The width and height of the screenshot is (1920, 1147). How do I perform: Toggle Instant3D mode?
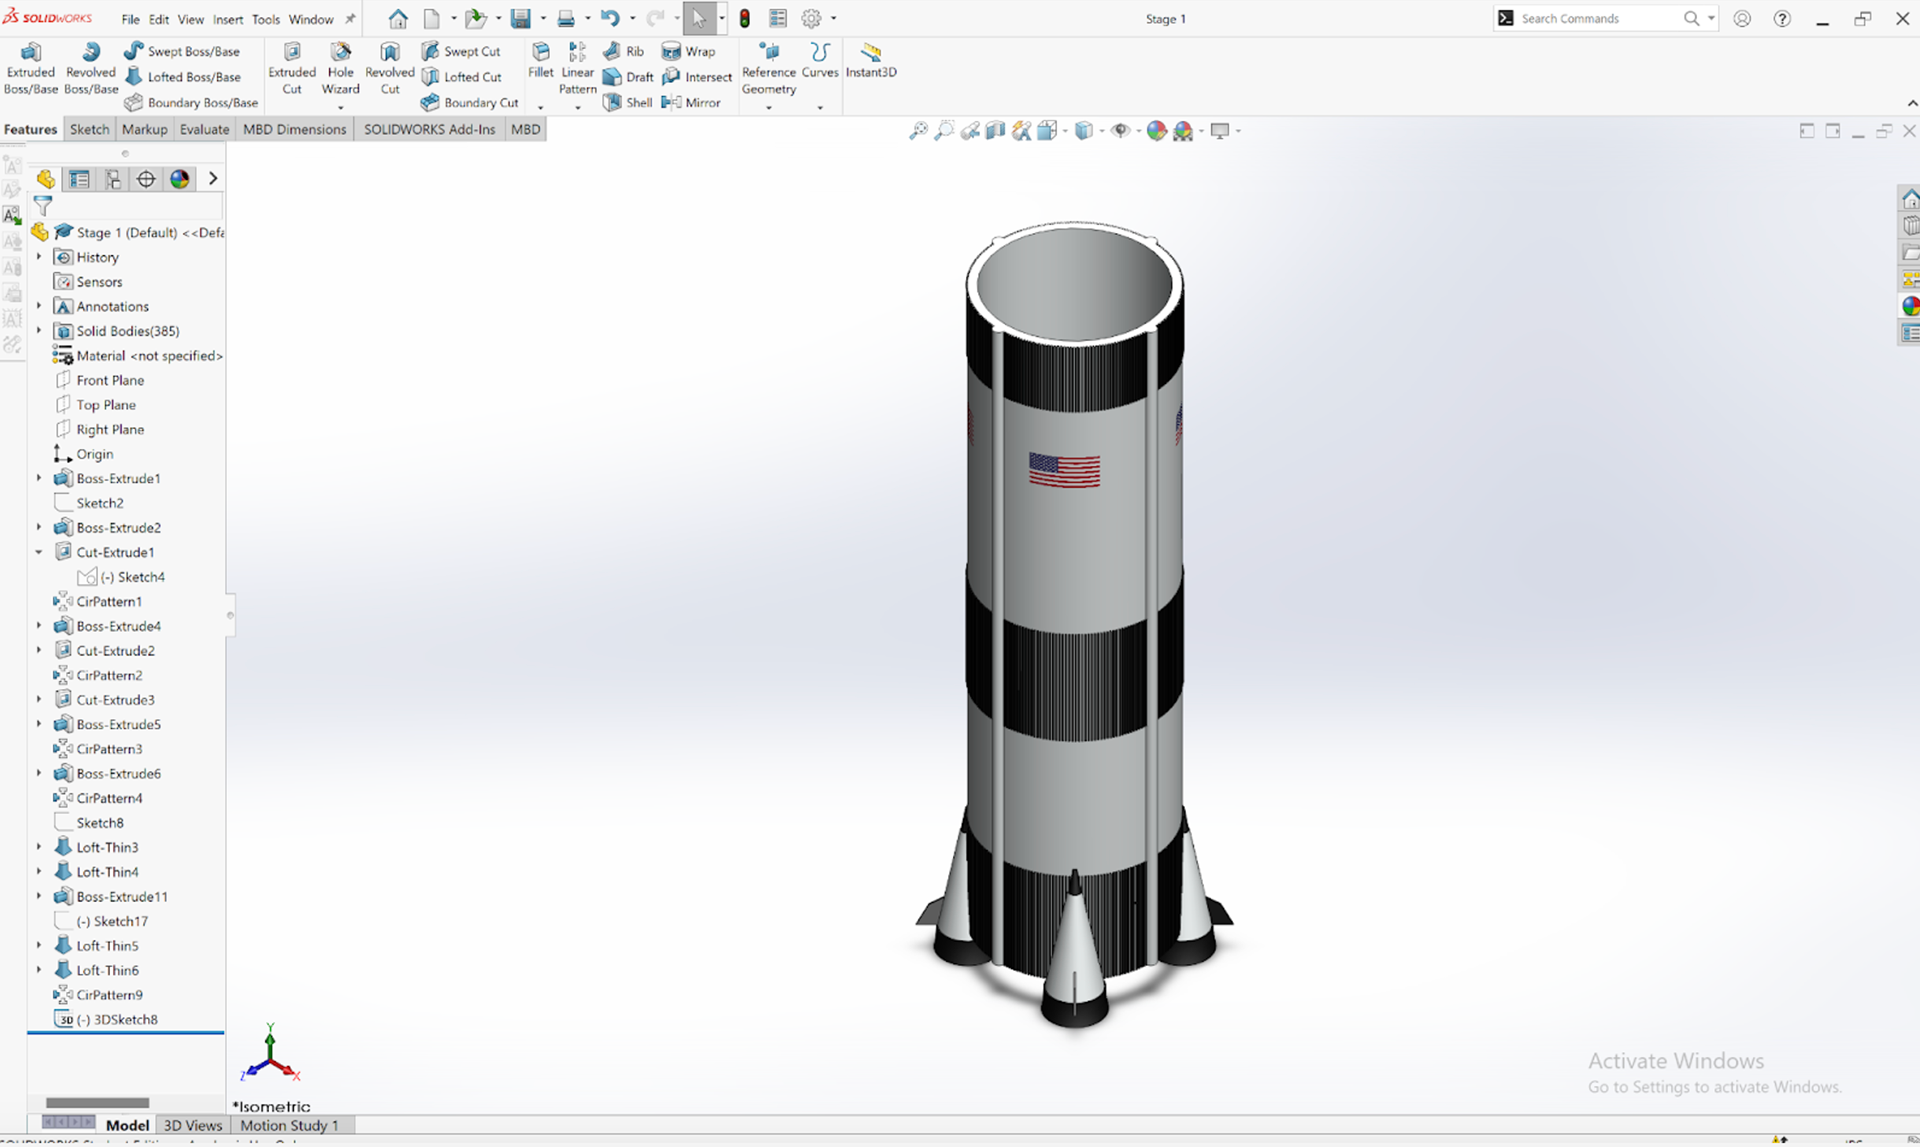[871, 60]
